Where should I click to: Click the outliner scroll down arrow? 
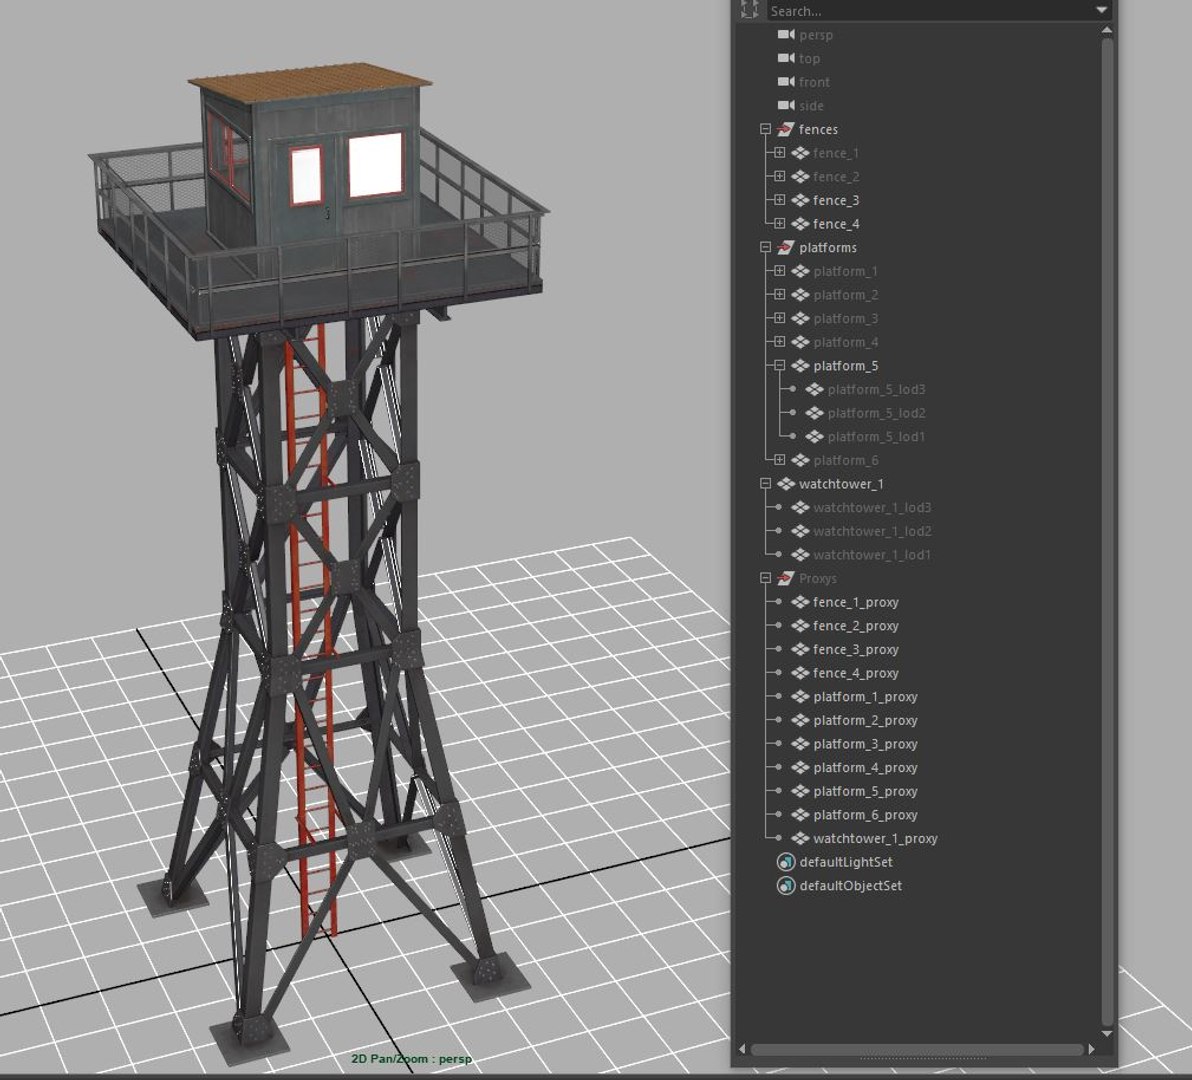(1107, 1034)
